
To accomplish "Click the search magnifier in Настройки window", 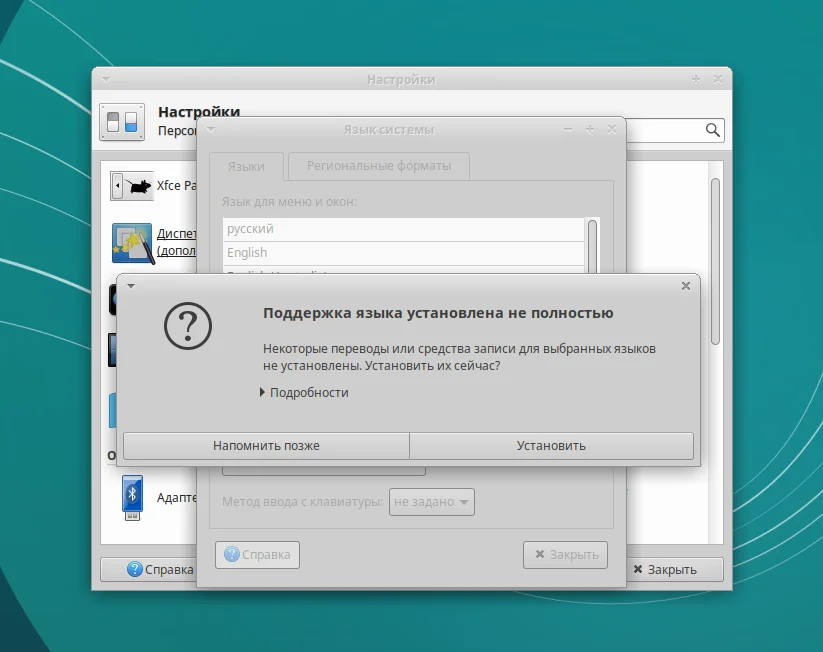I will (712, 130).
